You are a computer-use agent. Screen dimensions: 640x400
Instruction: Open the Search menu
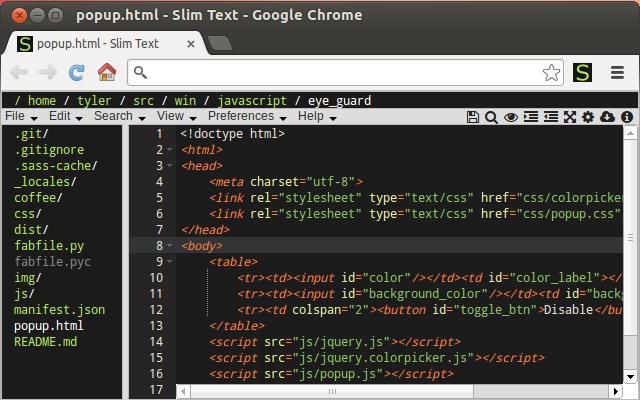click(120, 116)
